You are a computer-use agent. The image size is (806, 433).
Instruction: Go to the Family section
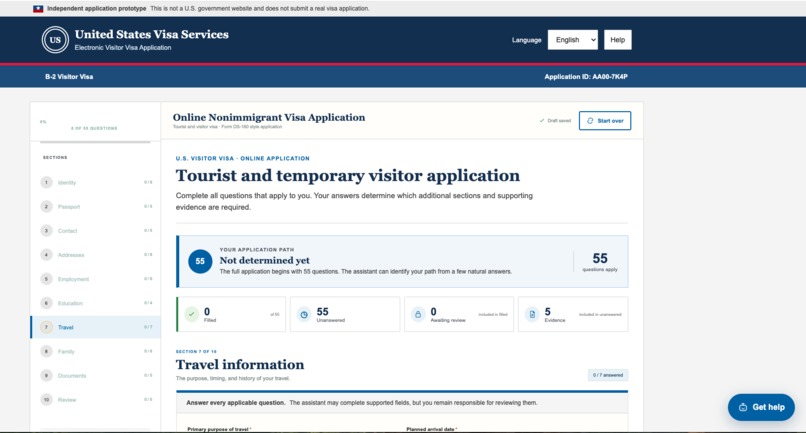tap(96, 352)
